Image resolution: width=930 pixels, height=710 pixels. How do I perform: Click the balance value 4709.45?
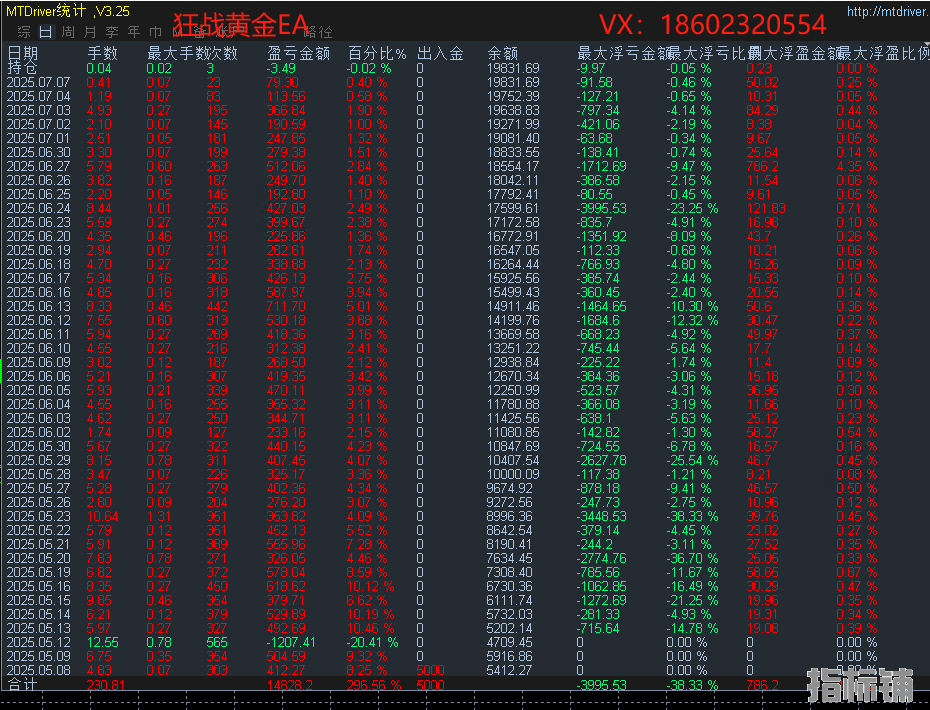(x=509, y=642)
